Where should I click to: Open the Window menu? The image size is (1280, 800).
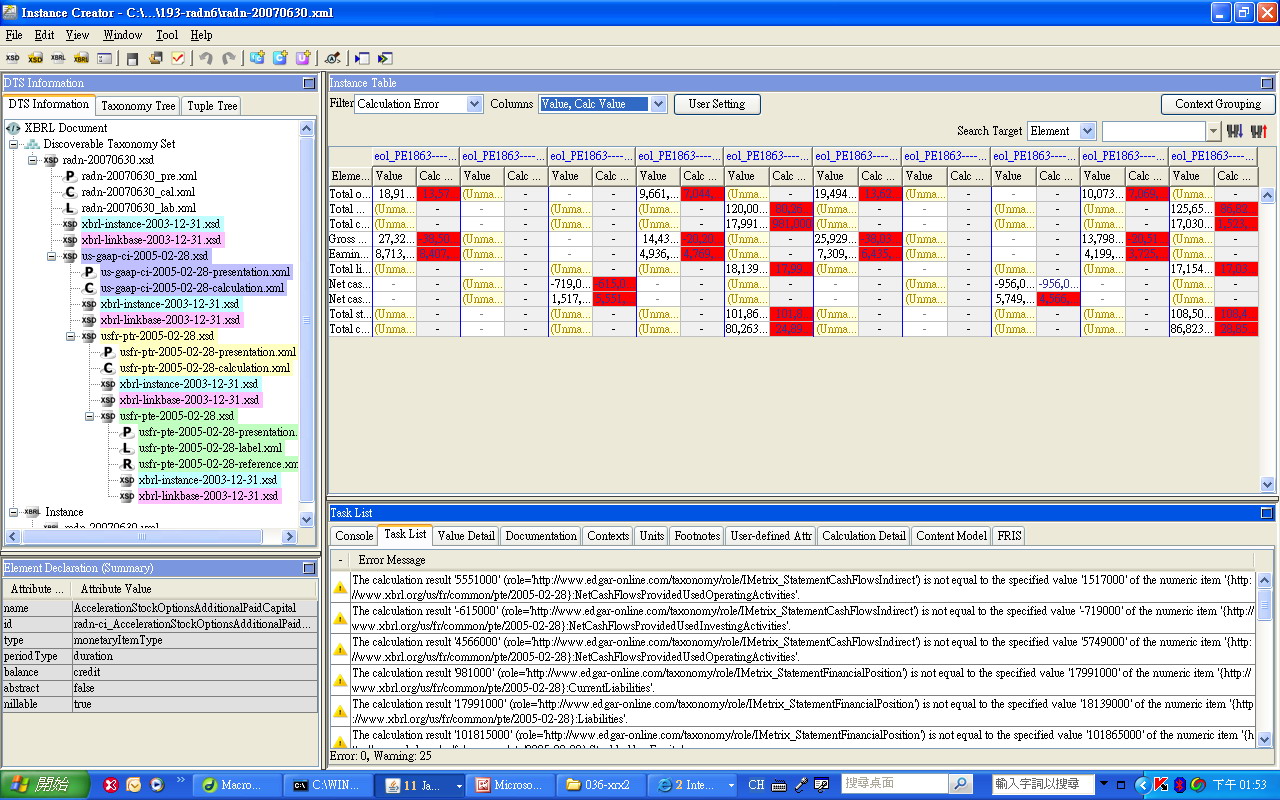[x=123, y=35]
